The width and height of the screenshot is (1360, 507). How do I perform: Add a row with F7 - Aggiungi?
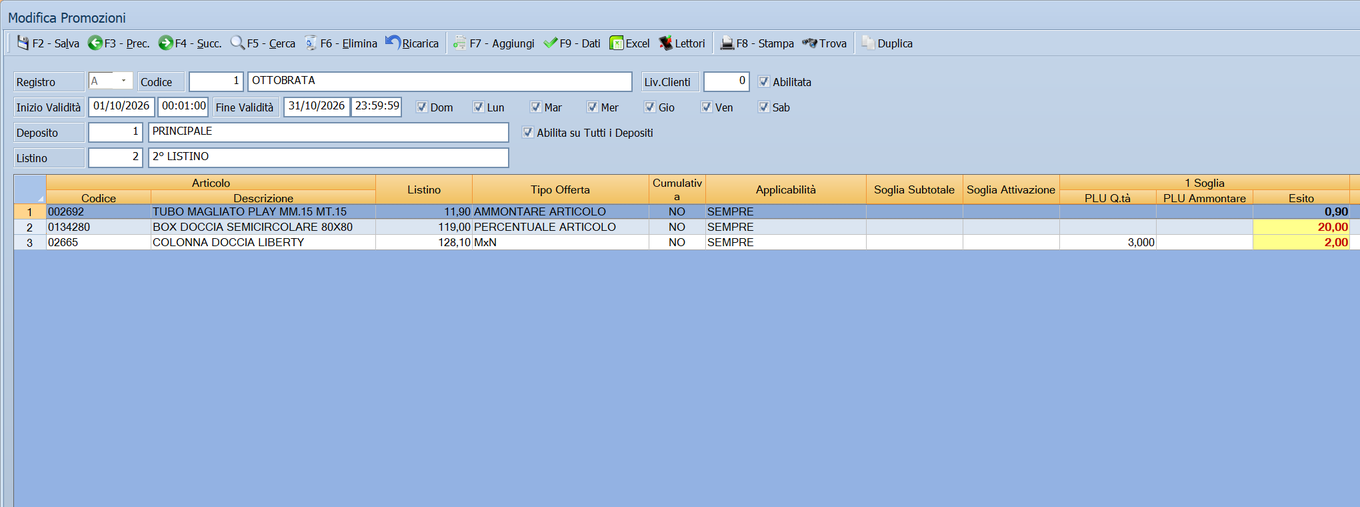pyautogui.click(x=493, y=43)
